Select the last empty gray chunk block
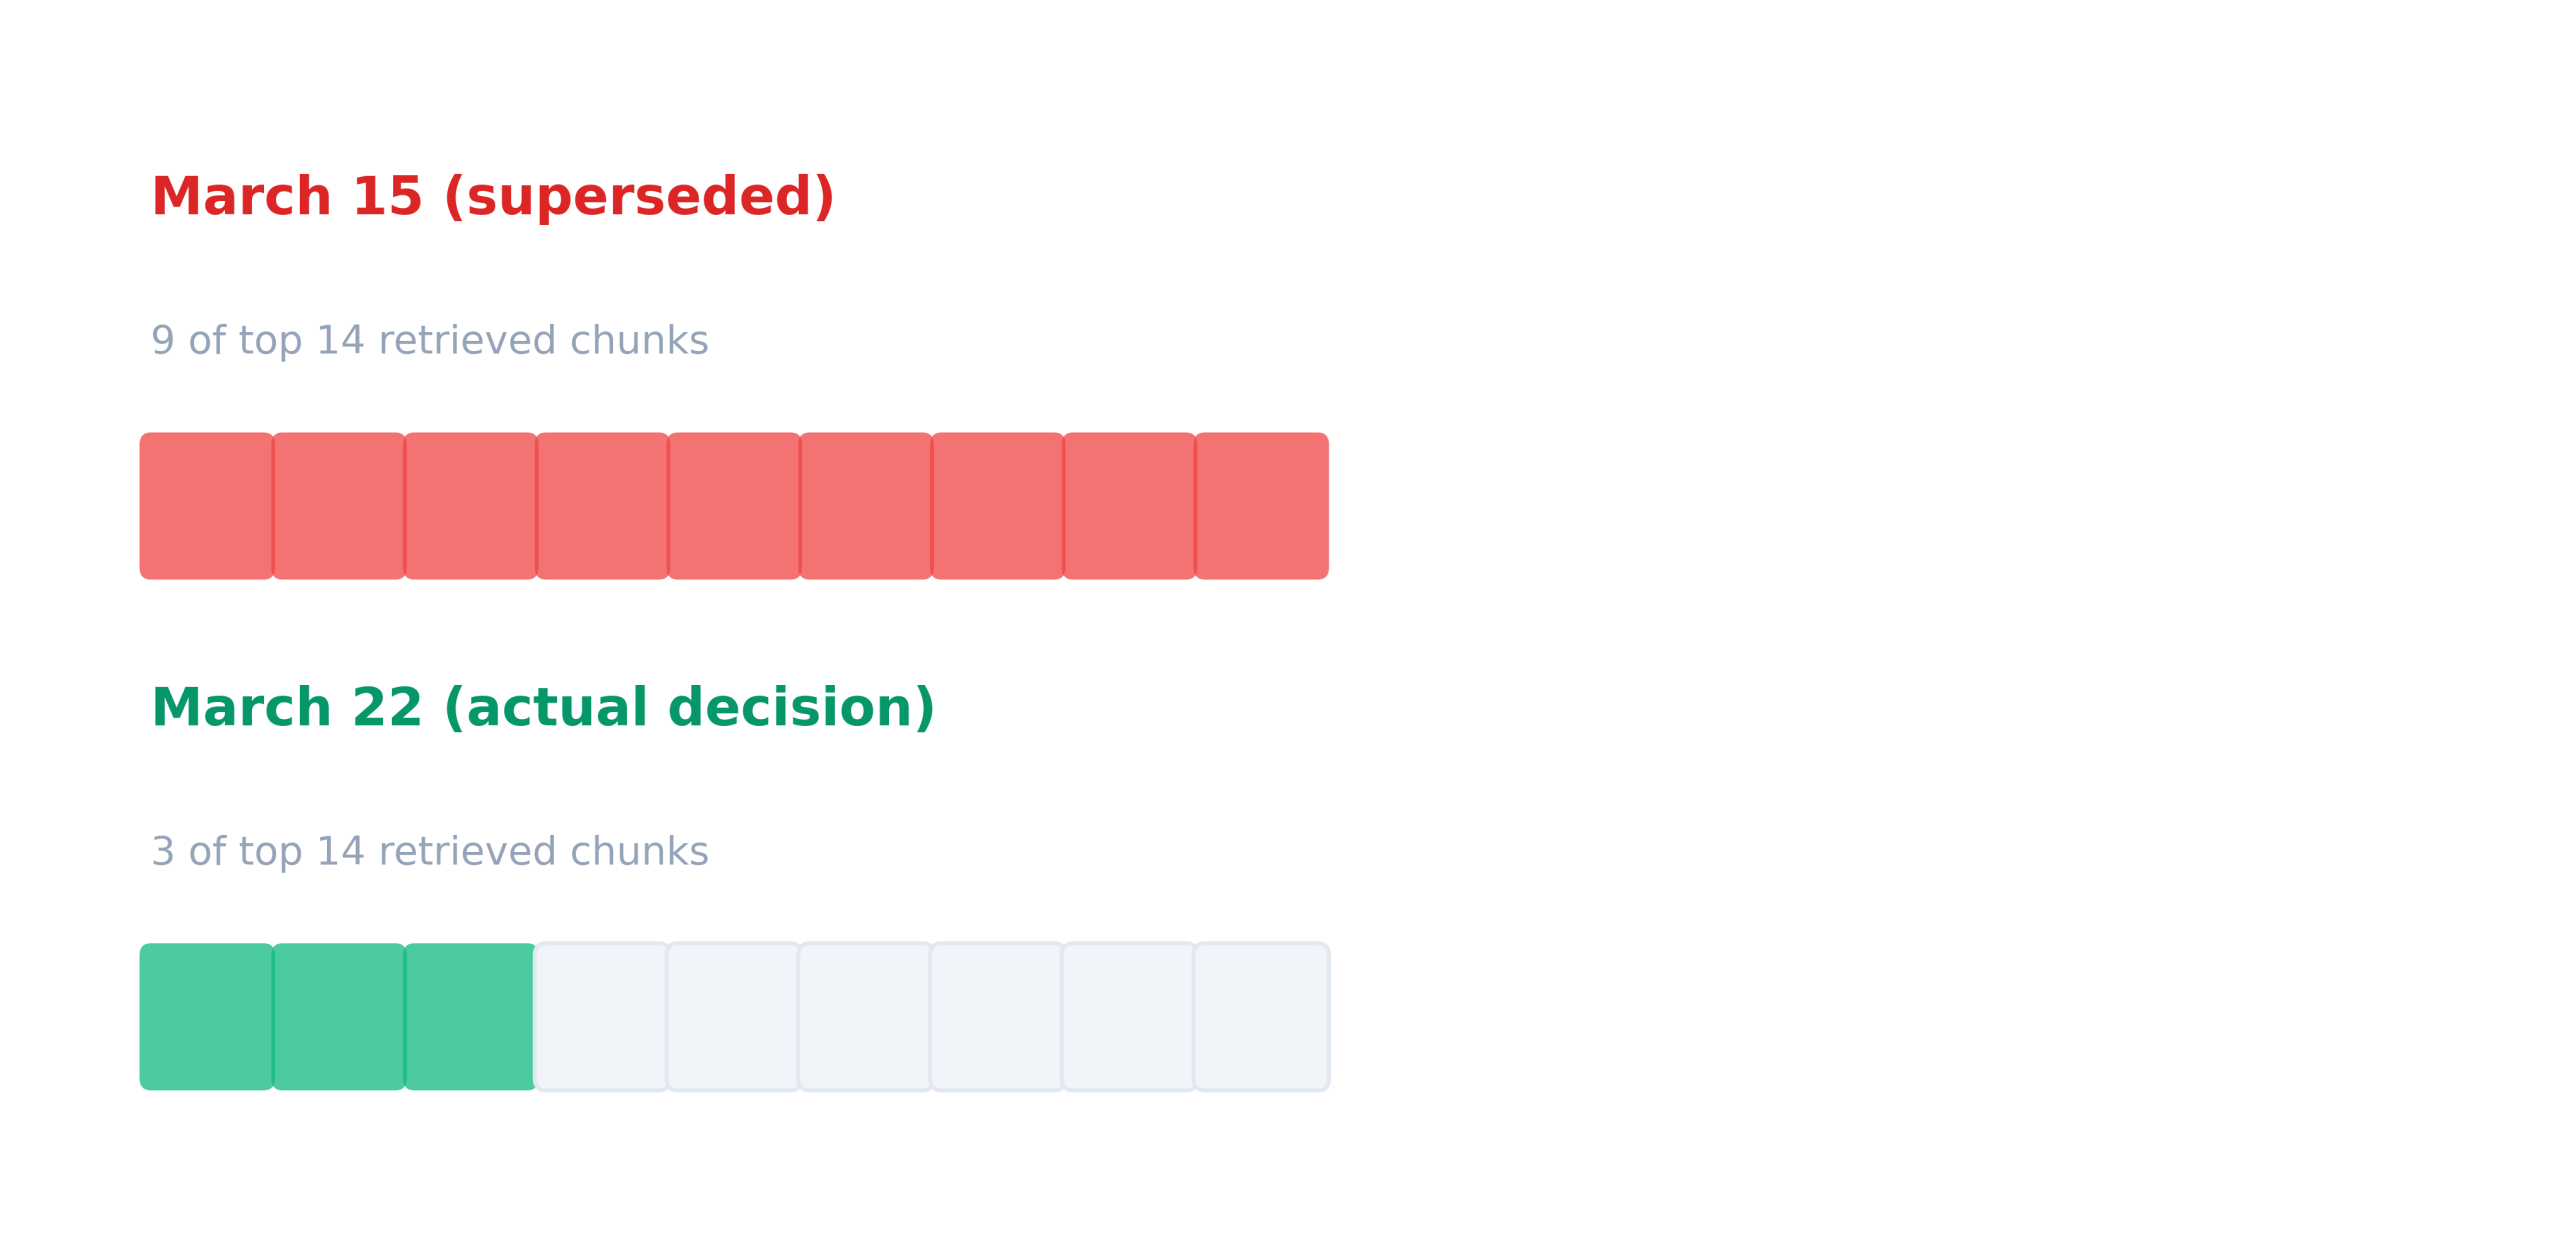Viewport: 2560px width, 1237px height. click(x=1261, y=1017)
